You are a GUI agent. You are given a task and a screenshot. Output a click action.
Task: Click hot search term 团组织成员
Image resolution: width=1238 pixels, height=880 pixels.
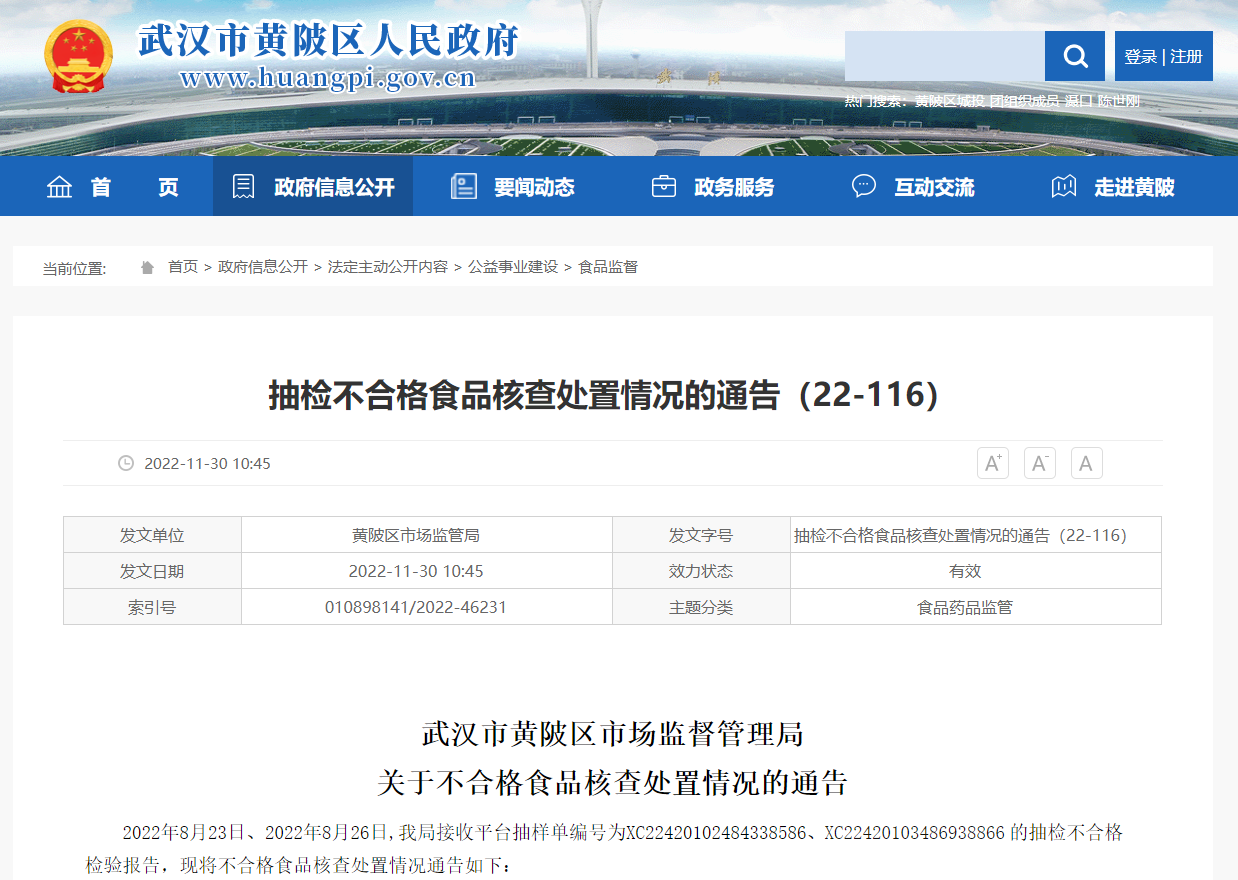pos(1025,101)
